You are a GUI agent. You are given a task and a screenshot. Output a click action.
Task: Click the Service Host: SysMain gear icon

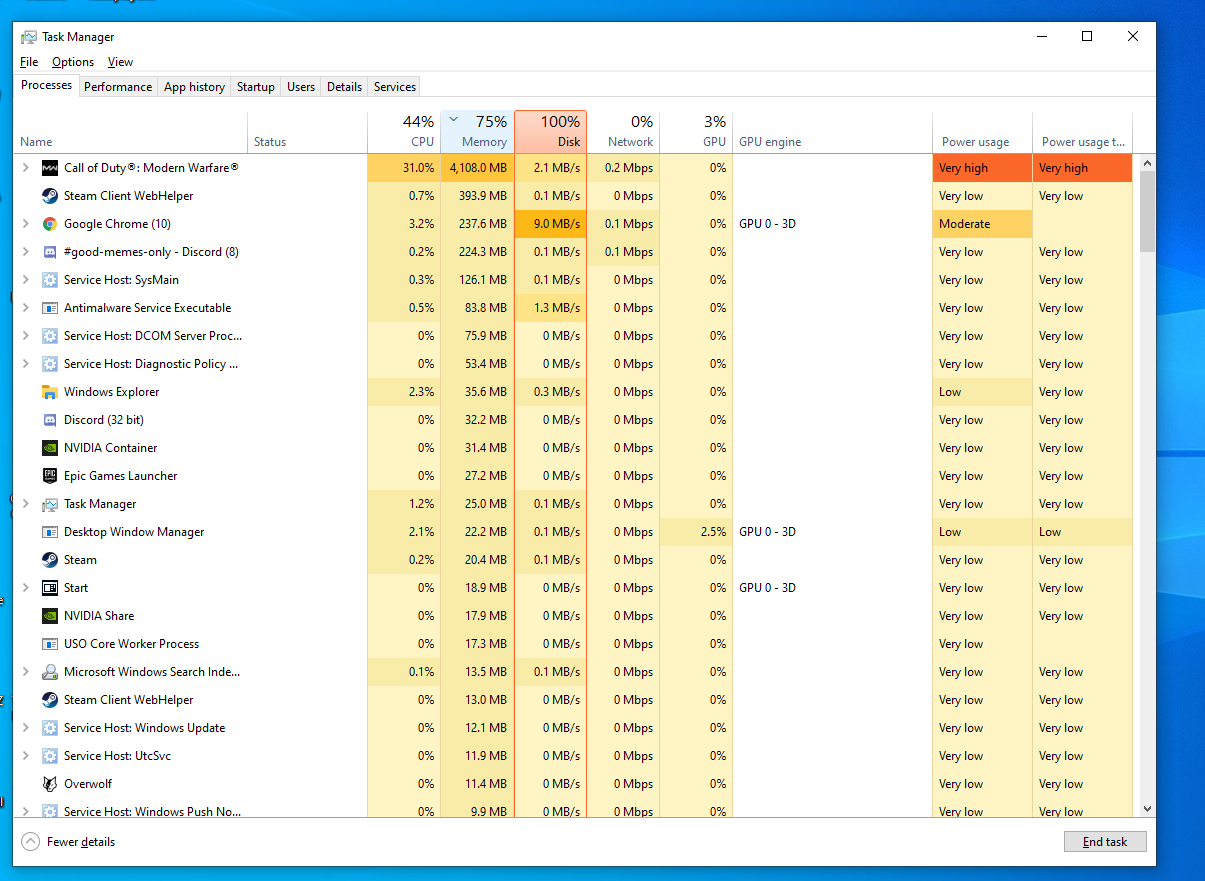[x=50, y=280]
